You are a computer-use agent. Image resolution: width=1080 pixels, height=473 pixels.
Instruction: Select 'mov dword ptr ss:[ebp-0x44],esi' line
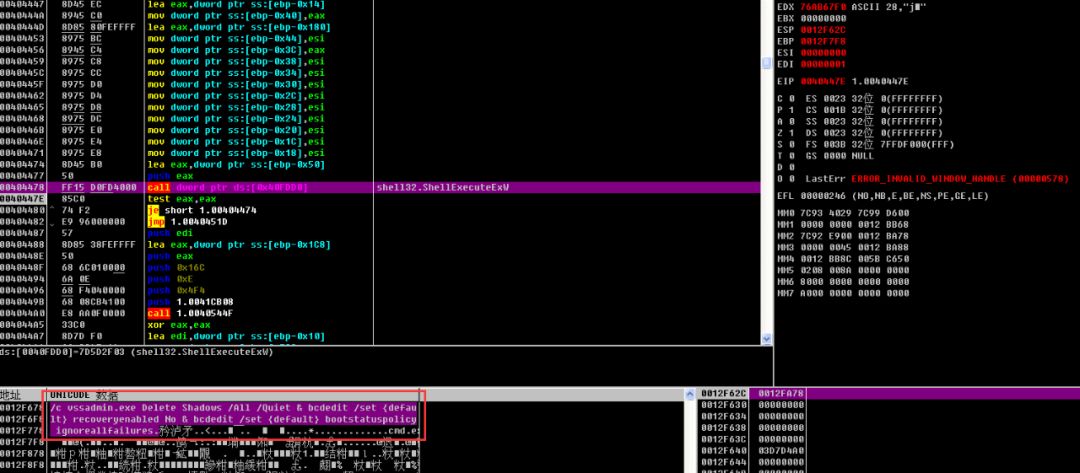[236, 39]
